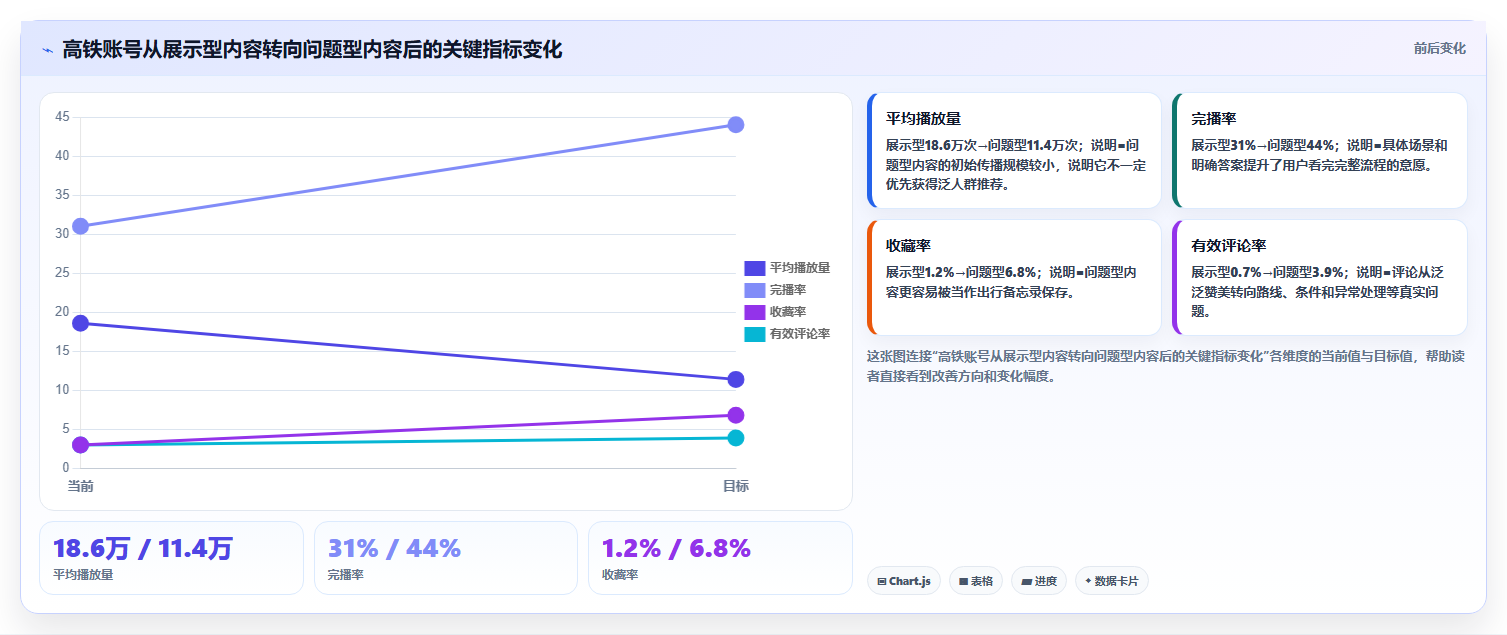Click the 前后变化 label in header
The height and width of the screenshot is (635, 1507).
(1439, 48)
